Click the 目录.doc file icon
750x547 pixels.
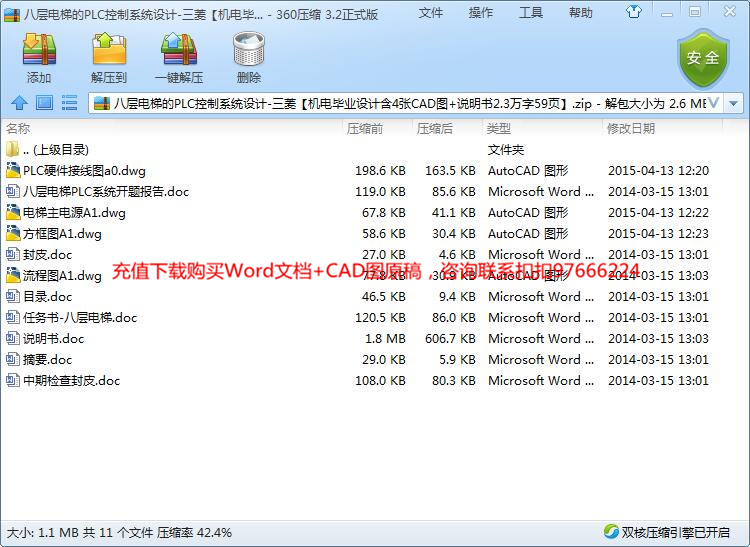tap(12, 296)
